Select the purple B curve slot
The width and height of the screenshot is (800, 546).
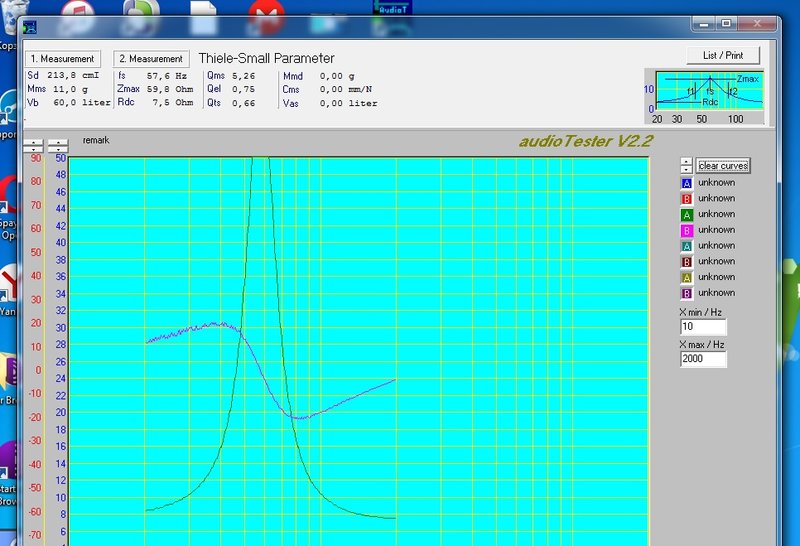(687, 293)
